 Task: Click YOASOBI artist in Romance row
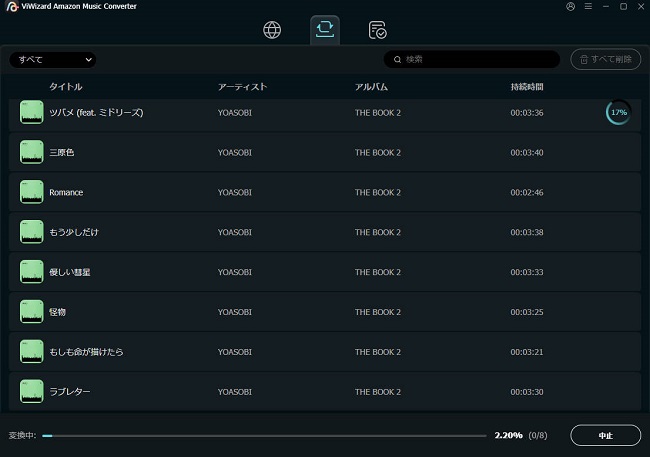[235, 192]
